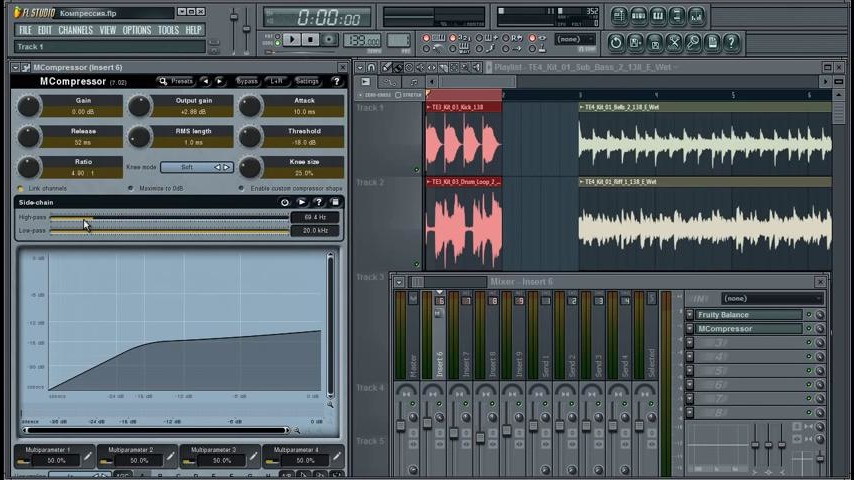The height and width of the screenshot is (480, 854).
Task: Start playback with the play button
Action: coord(292,39)
